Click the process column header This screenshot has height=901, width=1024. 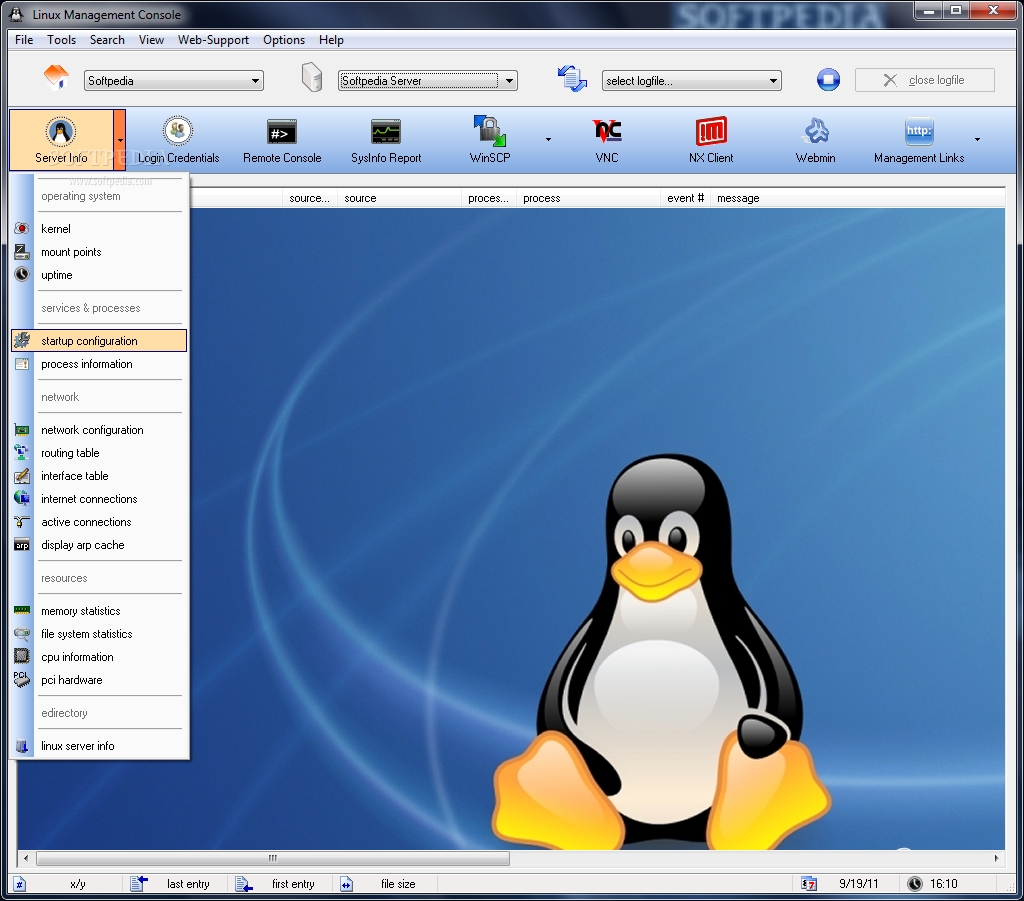(x=588, y=198)
